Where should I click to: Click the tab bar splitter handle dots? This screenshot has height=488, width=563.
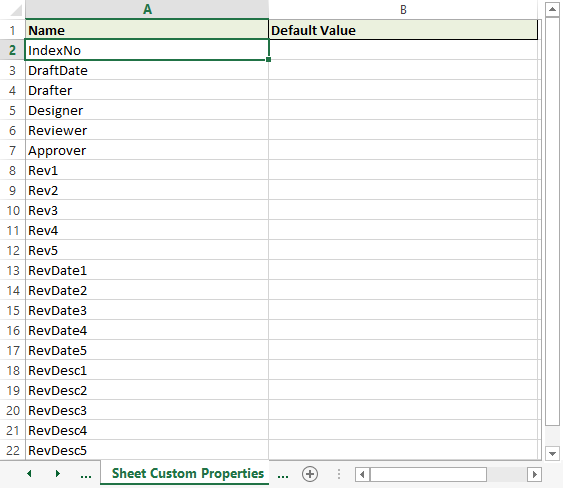pos(339,474)
